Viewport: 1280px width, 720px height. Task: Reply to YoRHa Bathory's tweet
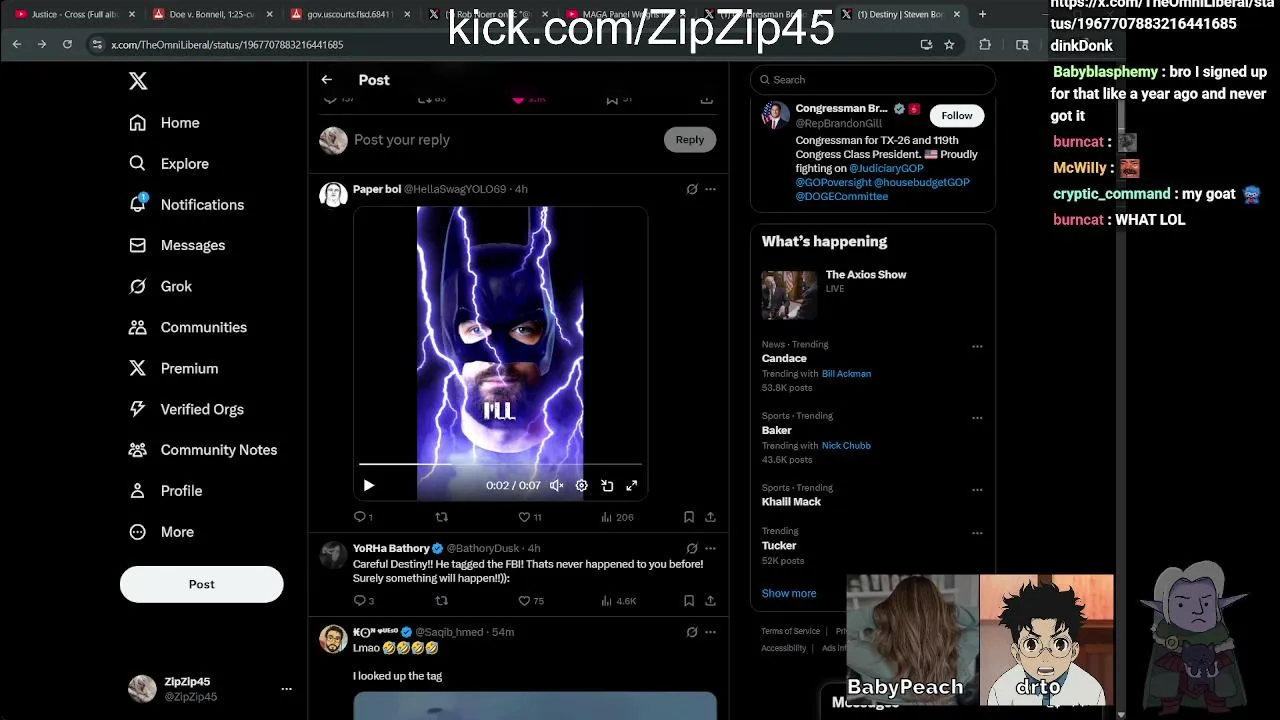point(363,601)
